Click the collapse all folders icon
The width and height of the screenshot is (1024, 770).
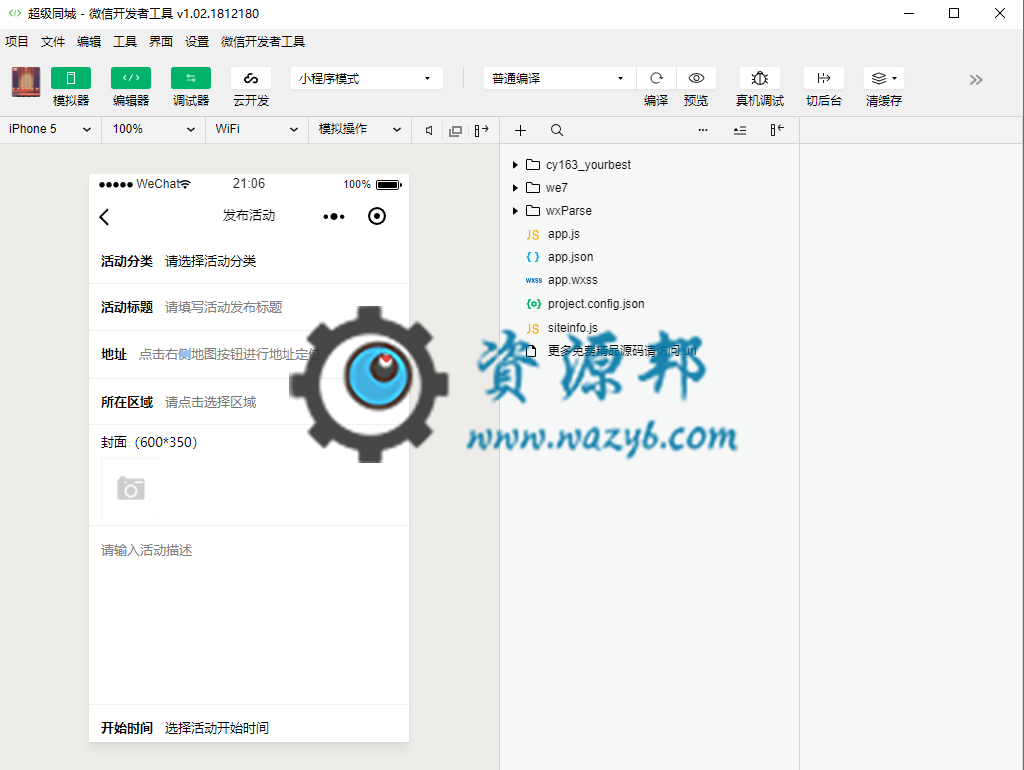tap(739, 131)
